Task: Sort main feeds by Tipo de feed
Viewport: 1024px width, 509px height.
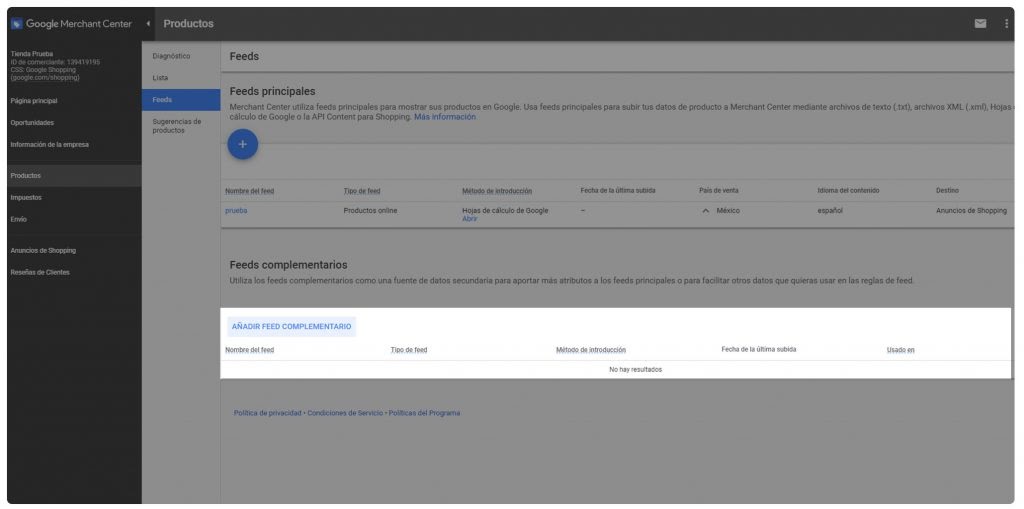Action: [362, 191]
